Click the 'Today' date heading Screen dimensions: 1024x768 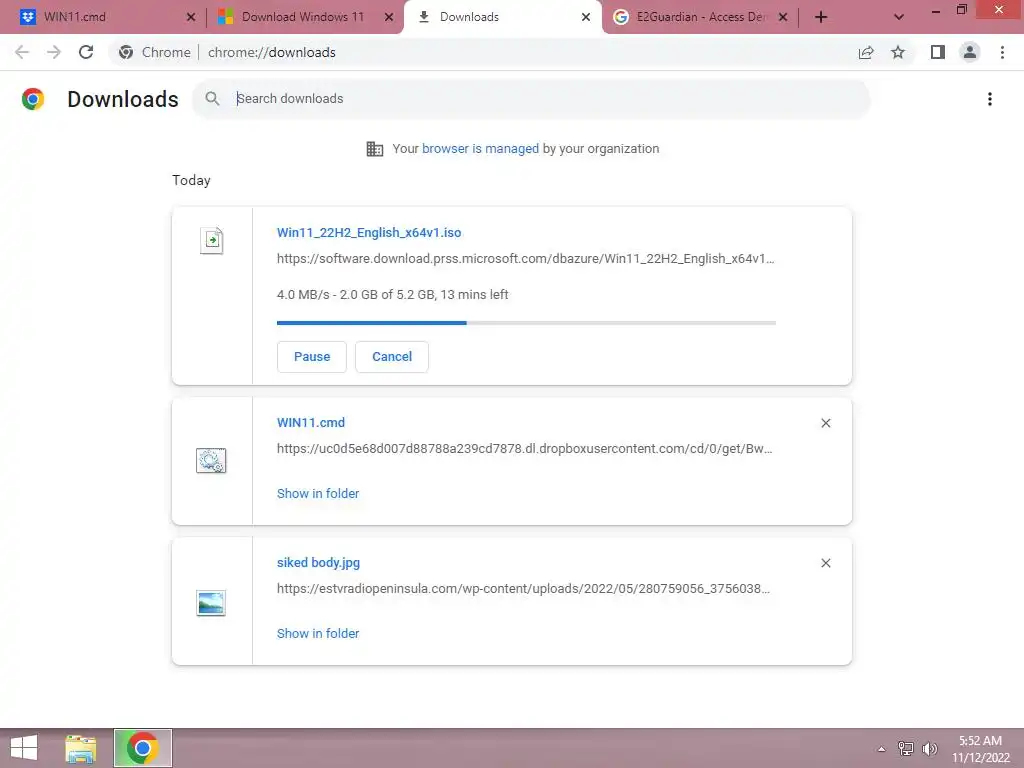click(x=191, y=180)
